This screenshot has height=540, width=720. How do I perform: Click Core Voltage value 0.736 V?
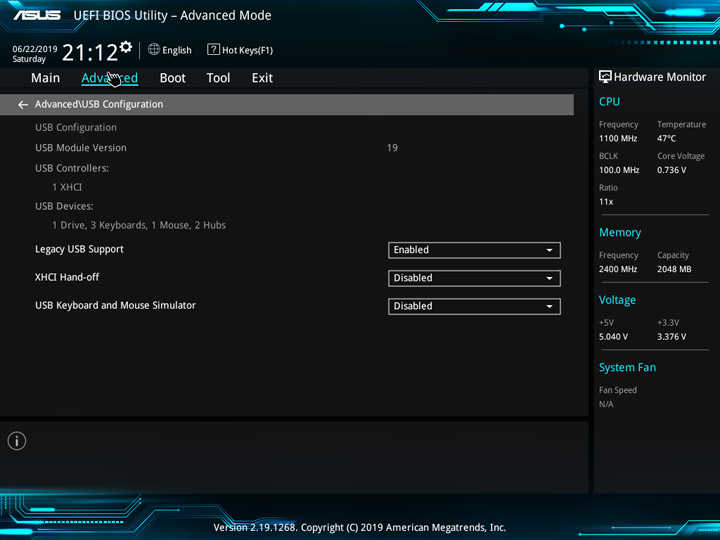[672, 170]
